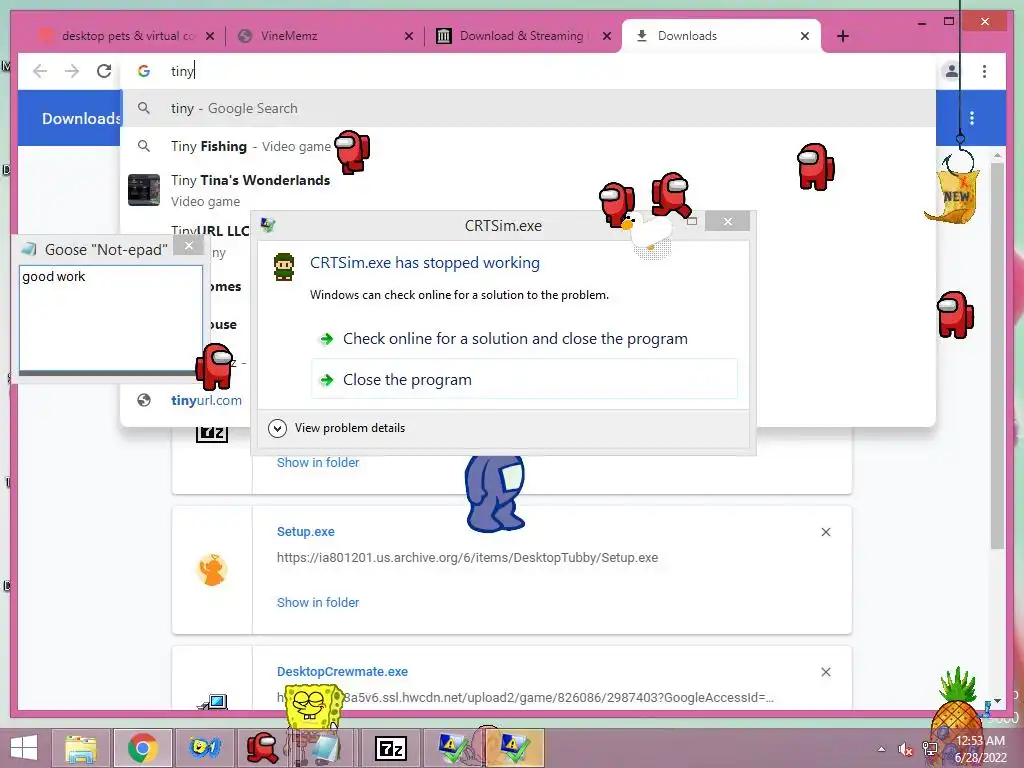Screen dimensions: 1024x768
Task: Click scrollbar down arrow on Downloads page
Action: 997,701
